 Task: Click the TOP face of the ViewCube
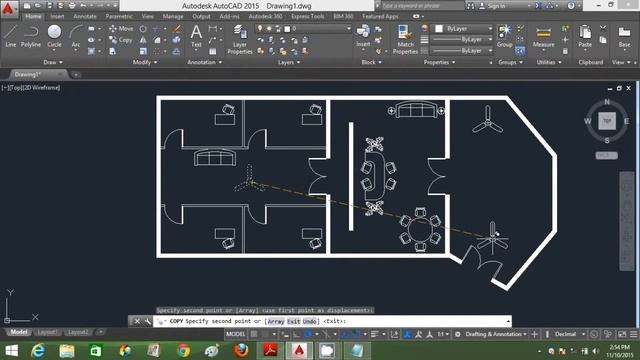pyautogui.click(x=607, y=121)
